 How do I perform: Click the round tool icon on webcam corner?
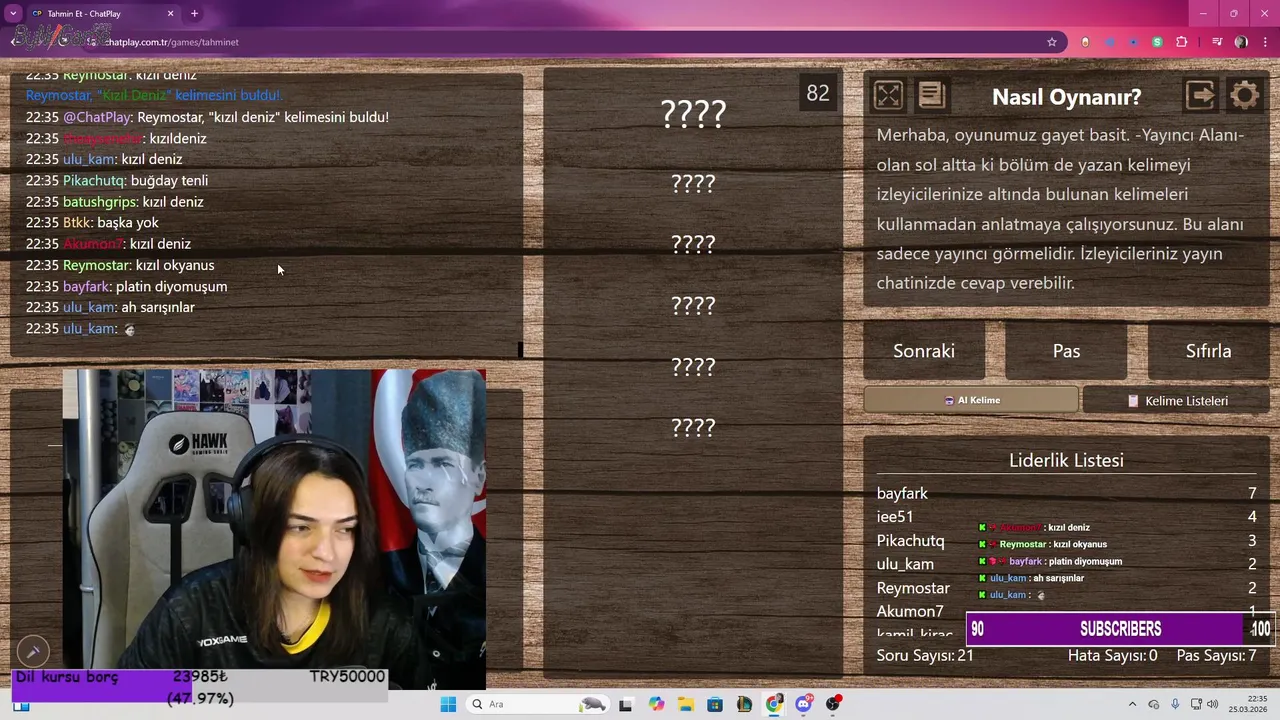tap(33, 651)
